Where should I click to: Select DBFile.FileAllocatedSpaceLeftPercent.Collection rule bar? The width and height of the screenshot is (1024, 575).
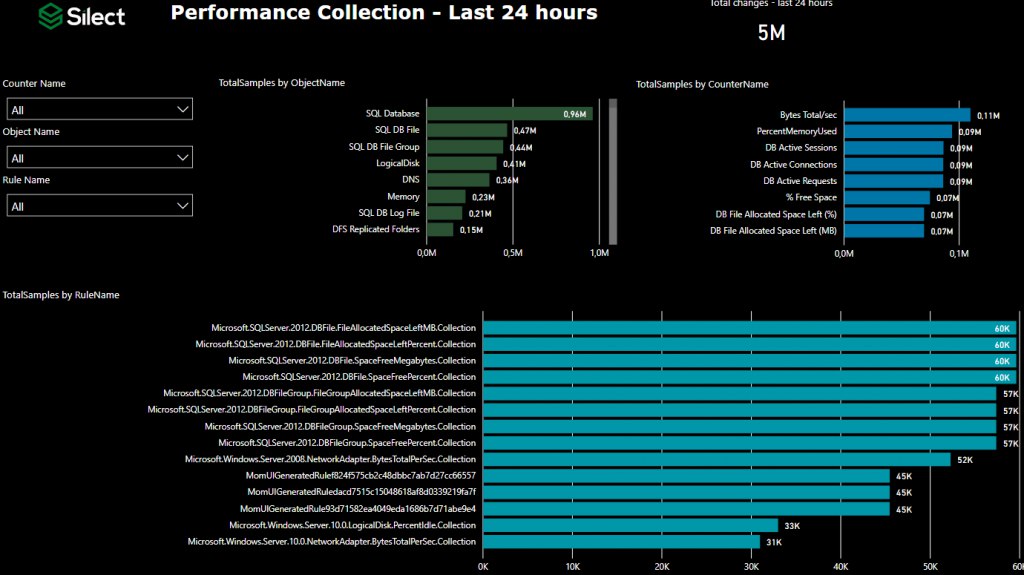coord(750,344)
